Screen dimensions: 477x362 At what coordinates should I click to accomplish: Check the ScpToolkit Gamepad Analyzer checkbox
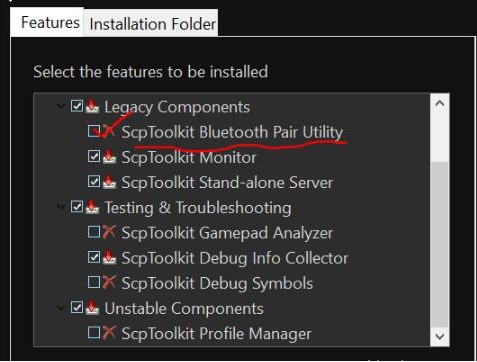click(94, 232)
